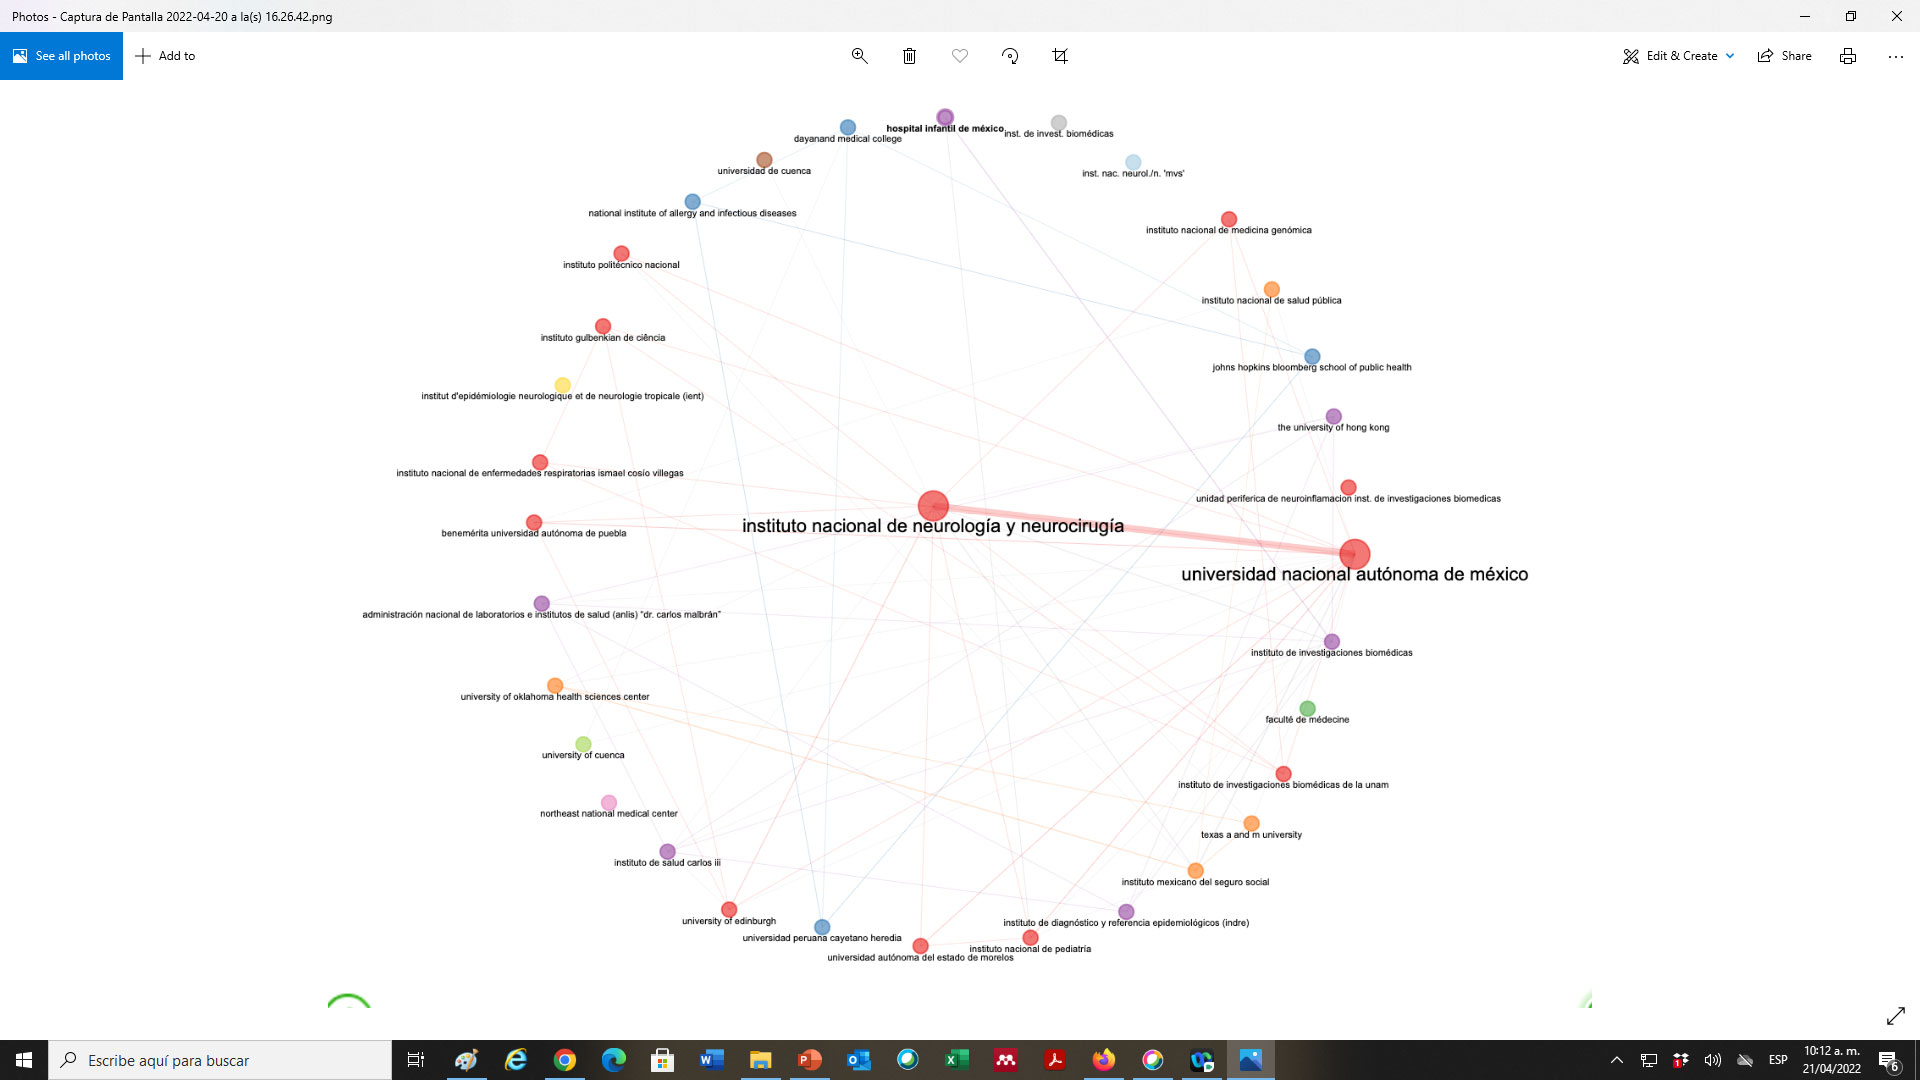The height and width of the screenshot is (1080, 1920).
Task: Click 'instituto nacional de salud pública' label
Action: click(1271, 300)
